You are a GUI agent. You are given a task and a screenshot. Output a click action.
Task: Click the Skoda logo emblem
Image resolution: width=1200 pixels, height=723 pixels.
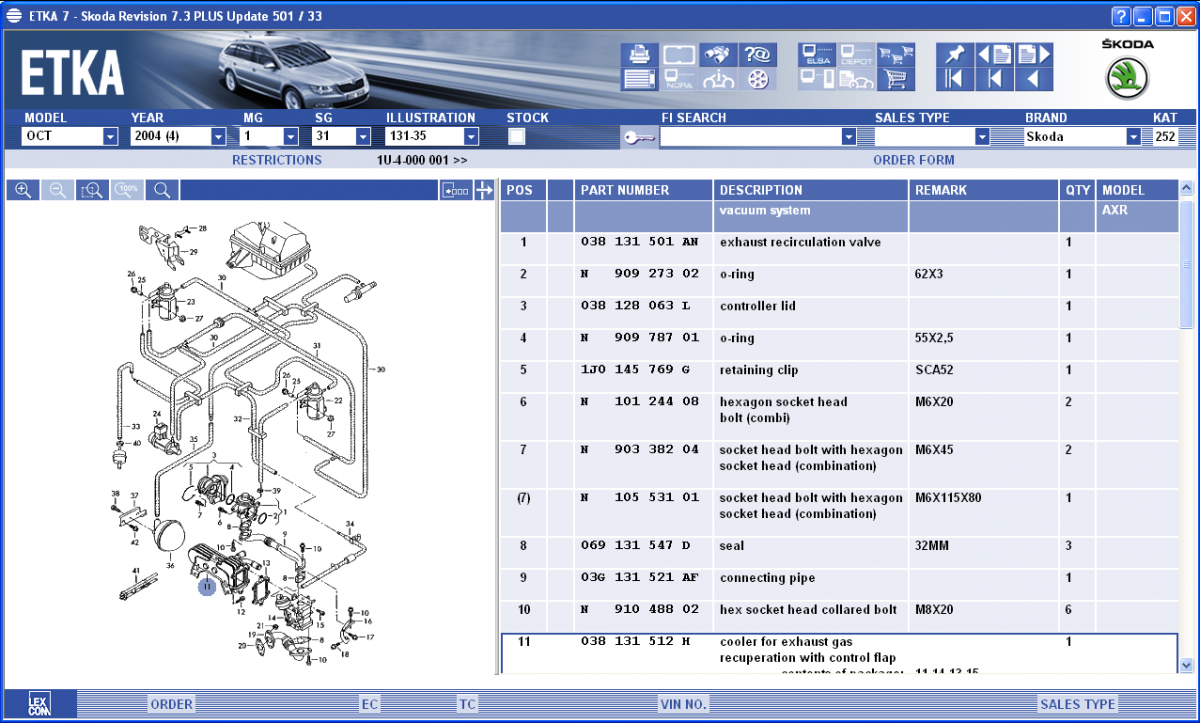coord(1127,78)
